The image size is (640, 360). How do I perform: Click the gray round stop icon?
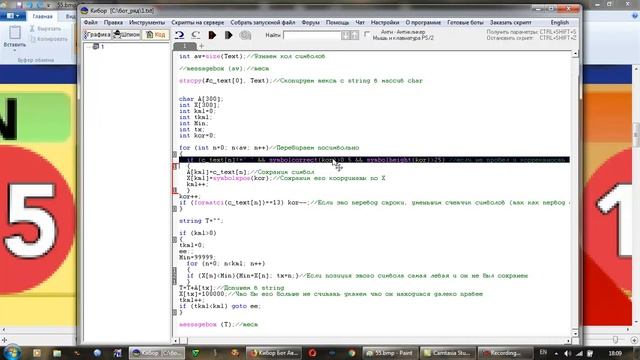(x=245, y=35)
